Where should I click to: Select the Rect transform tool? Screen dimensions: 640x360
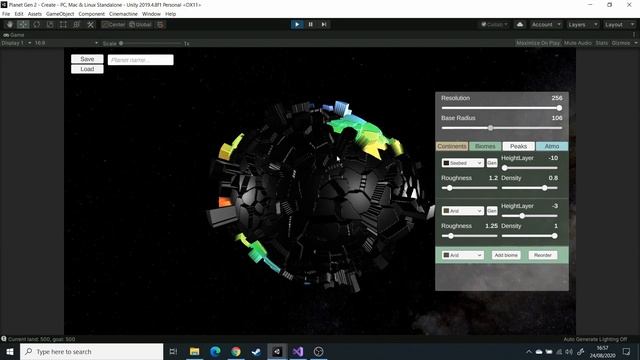pyautogui.click(x=63, y=24)
